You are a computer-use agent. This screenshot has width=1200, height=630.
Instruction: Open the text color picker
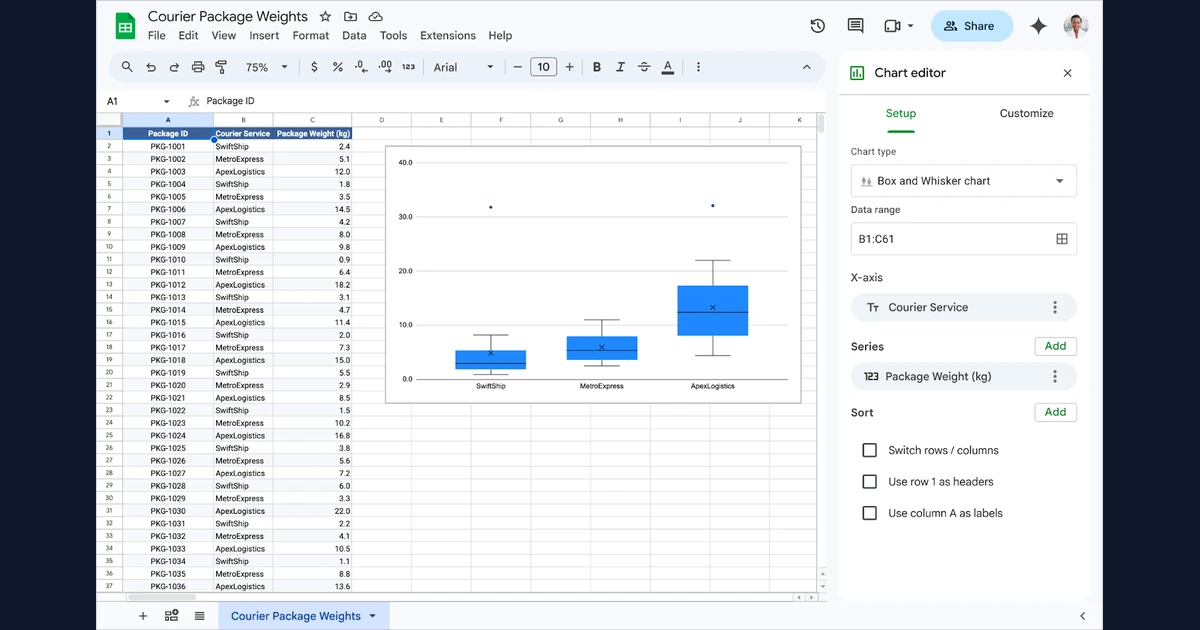click(667, 67)
